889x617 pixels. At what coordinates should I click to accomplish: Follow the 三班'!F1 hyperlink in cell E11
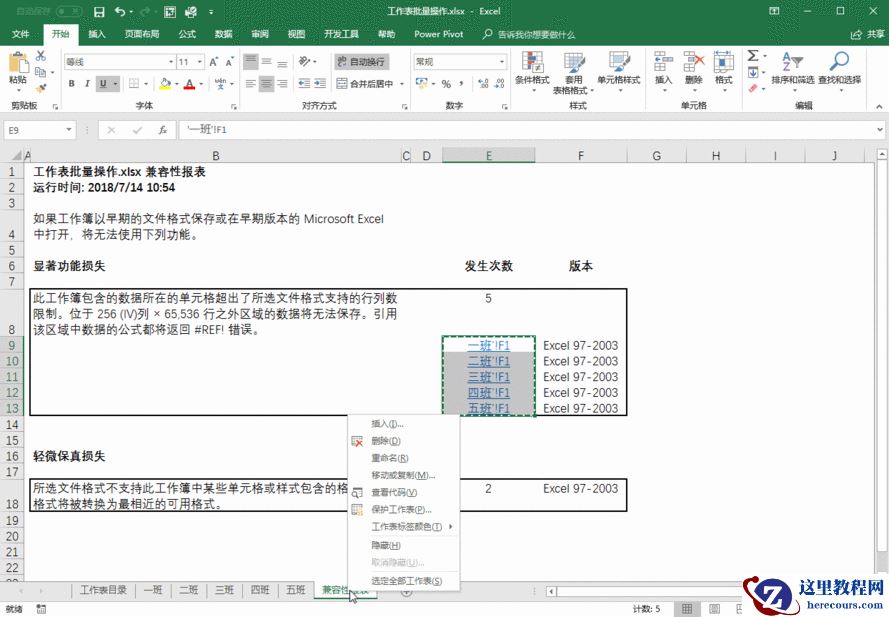coord(489,377)
